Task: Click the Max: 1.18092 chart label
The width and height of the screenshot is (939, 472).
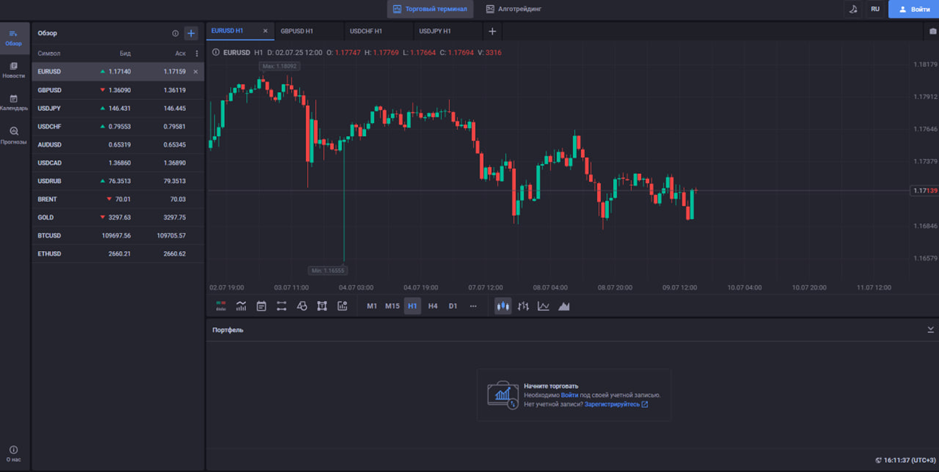Action: pyautogui.click(x=279, y=66)
